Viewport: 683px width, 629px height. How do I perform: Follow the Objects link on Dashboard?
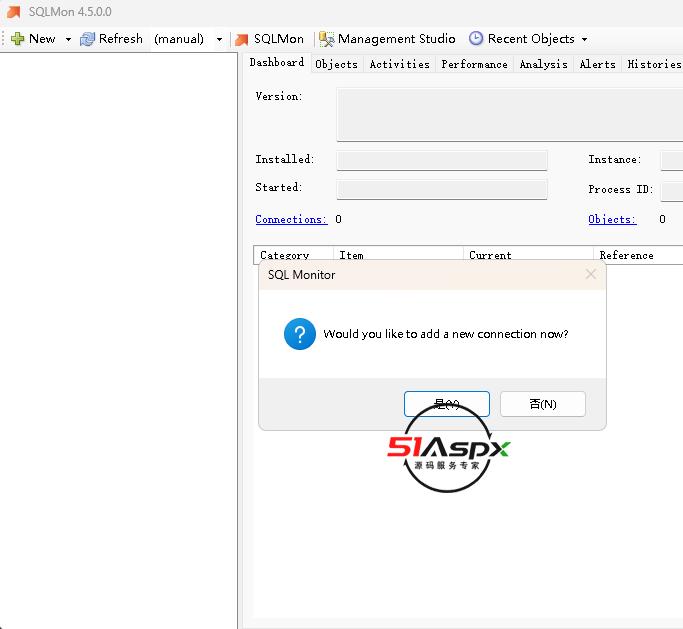coord(612,219)
